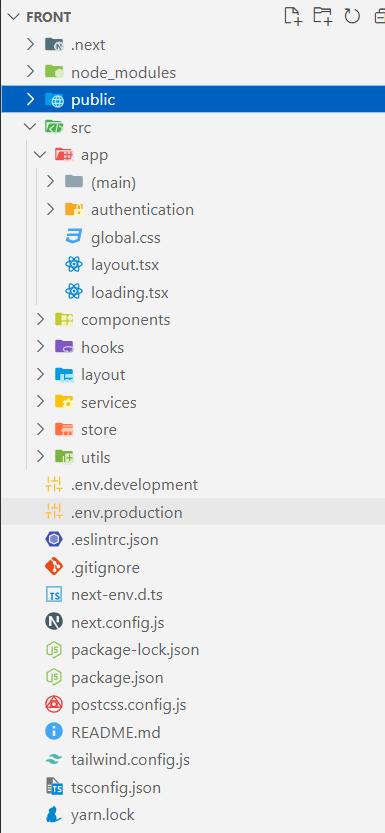
Task: Click the green node_modules folder icon
Action: tap(54, 72)
